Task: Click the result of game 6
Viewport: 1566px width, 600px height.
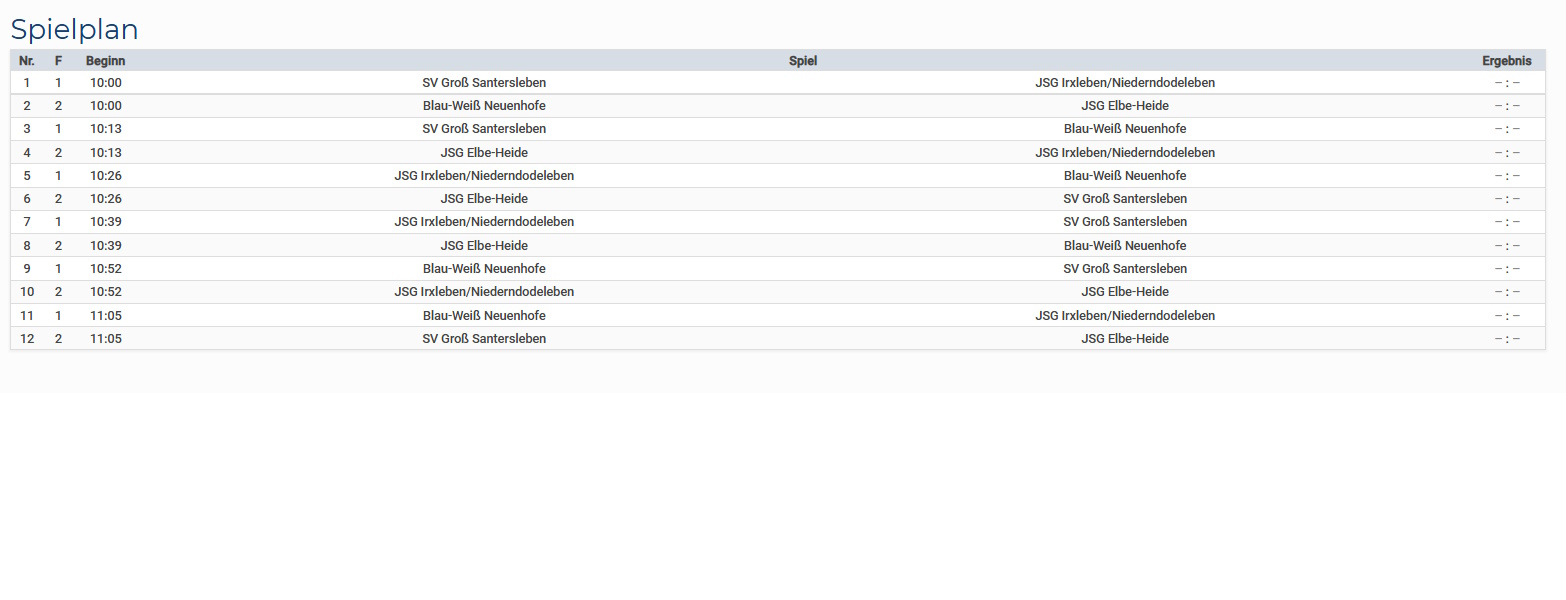Action: tap(1507, 199)
